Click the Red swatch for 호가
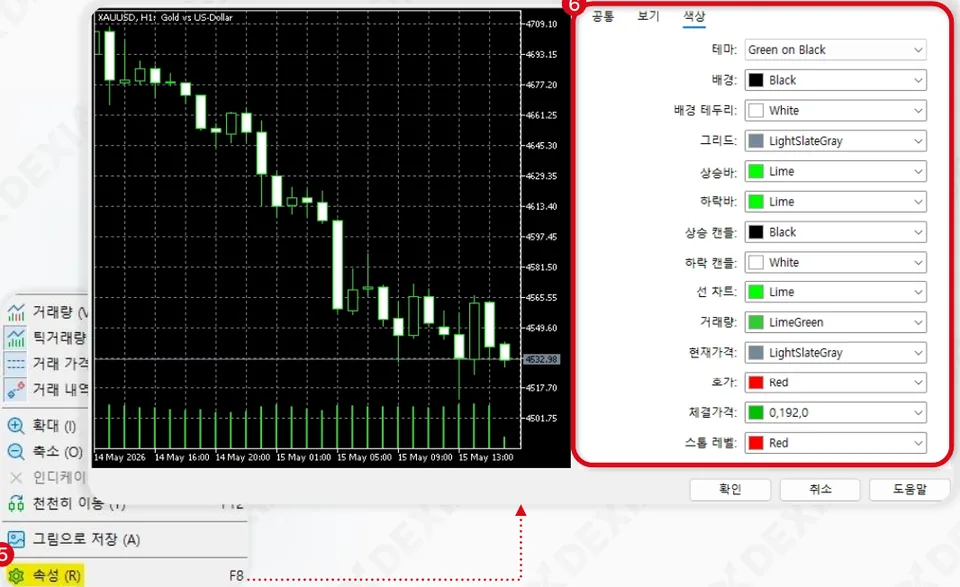The height and width of the screenshot is (587, 960). click(x=756, y=383)
